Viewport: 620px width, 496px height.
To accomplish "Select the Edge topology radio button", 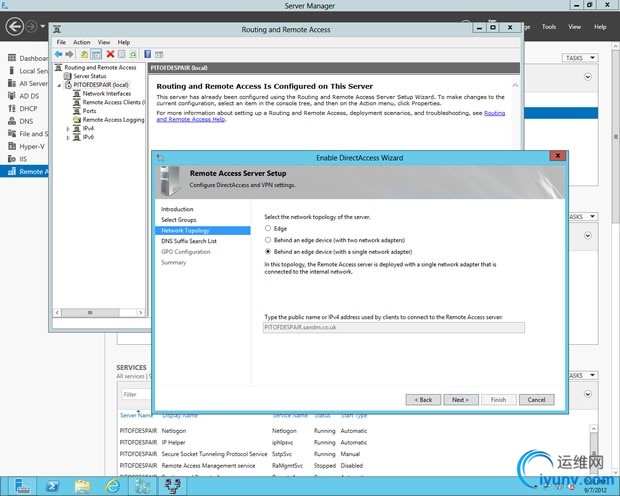I will coord(268,228).
